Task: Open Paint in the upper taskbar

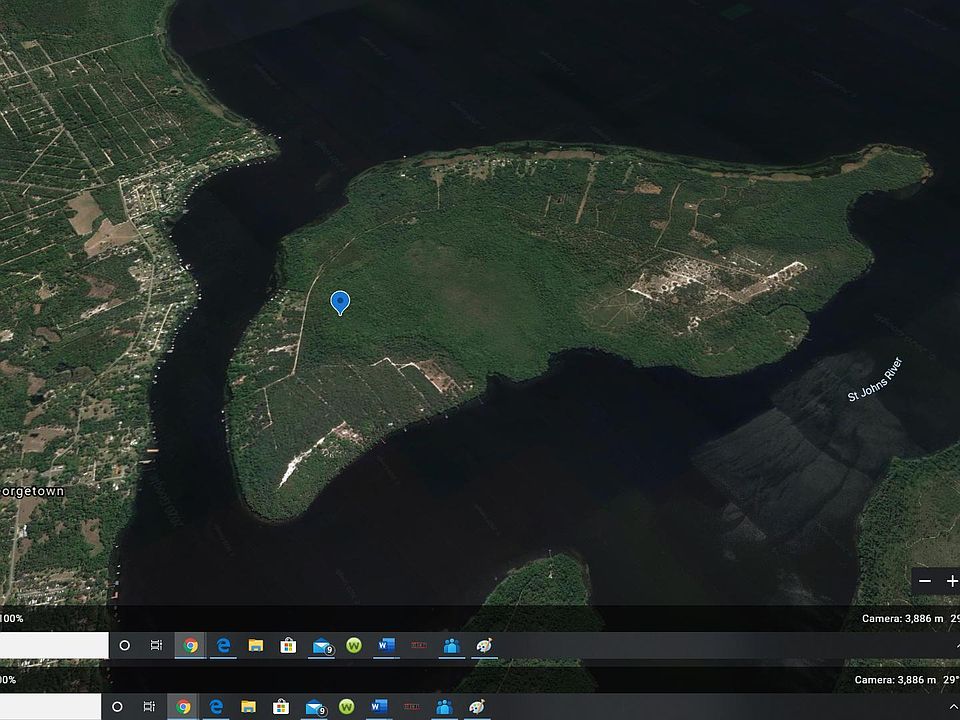Action: 483,646
